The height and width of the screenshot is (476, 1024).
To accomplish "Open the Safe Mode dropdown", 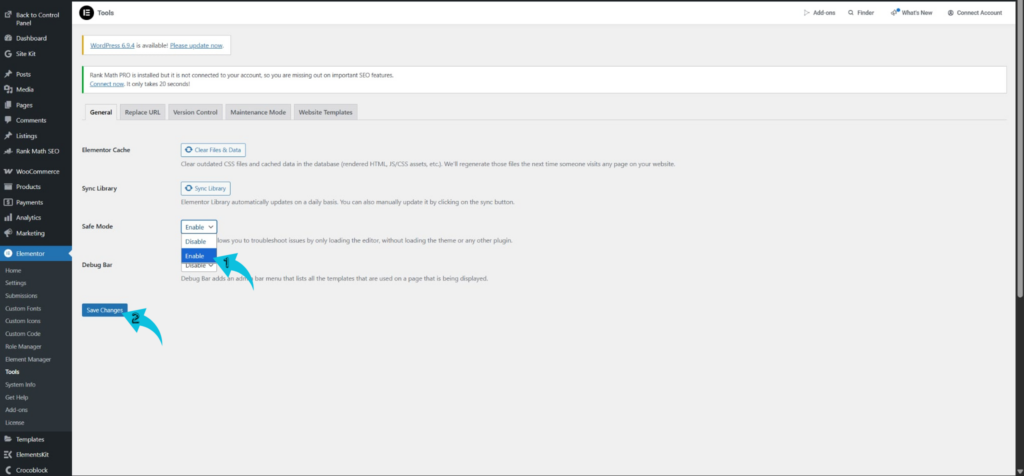I will pyautogui.click(x=199, y=227).
